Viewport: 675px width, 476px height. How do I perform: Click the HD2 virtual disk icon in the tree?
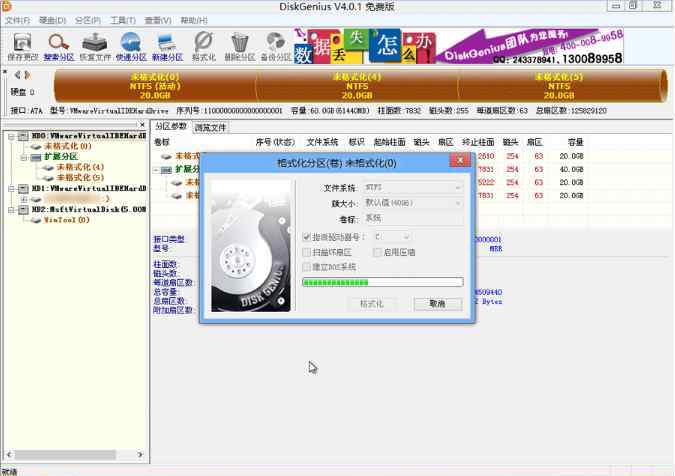click(x=23, y=210)
